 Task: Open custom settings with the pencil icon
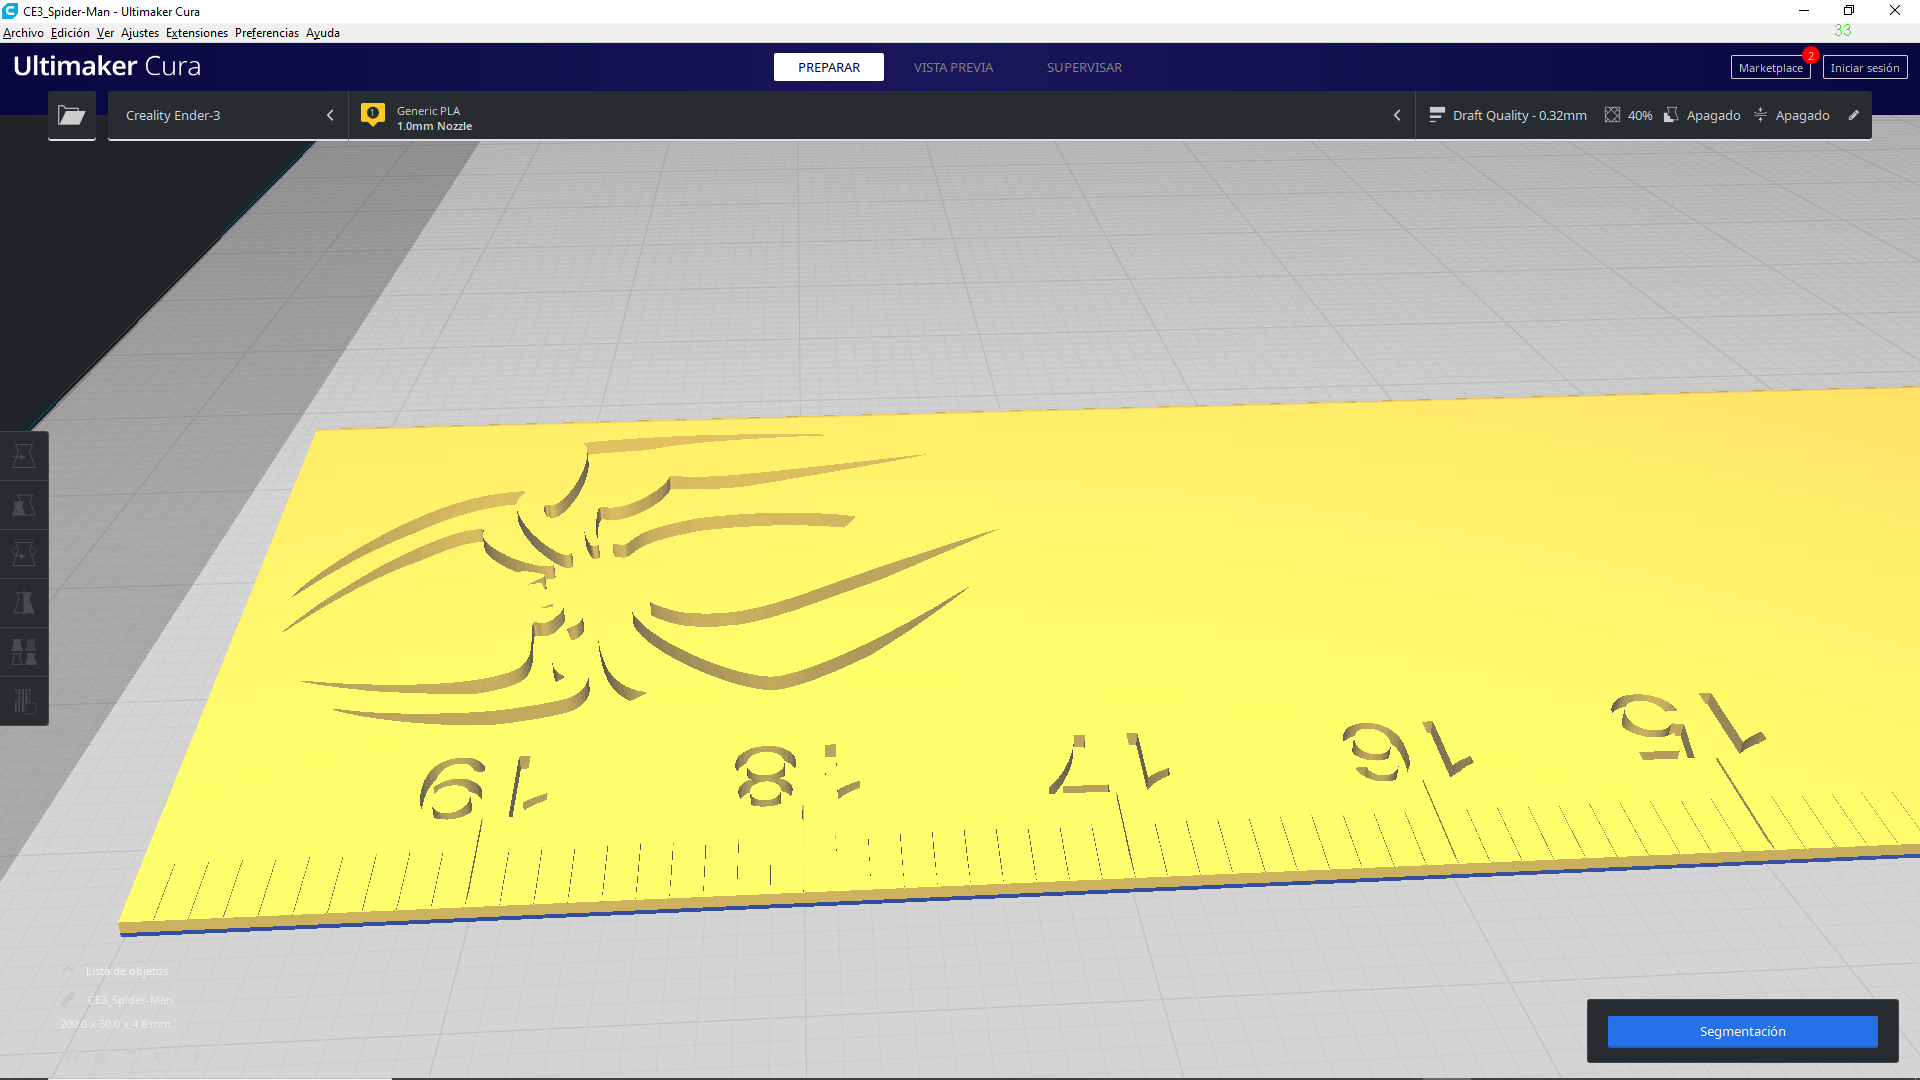(x=1855, y=115)
